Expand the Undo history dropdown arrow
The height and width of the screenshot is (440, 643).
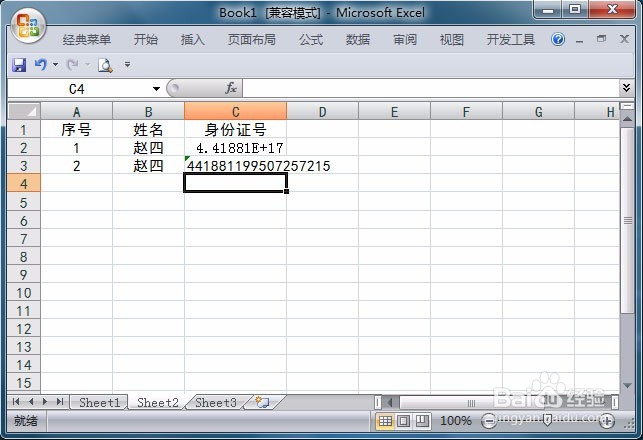pyautogui.click(x=55, y=64)
